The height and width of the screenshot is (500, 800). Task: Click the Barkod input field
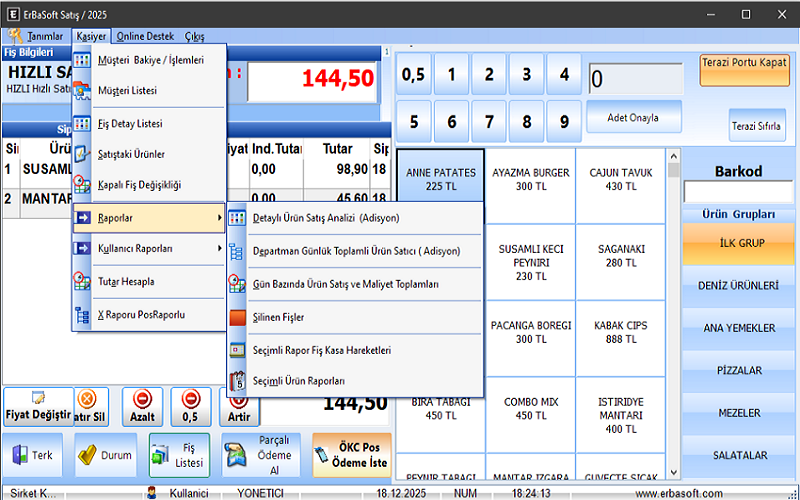point(739,192)
